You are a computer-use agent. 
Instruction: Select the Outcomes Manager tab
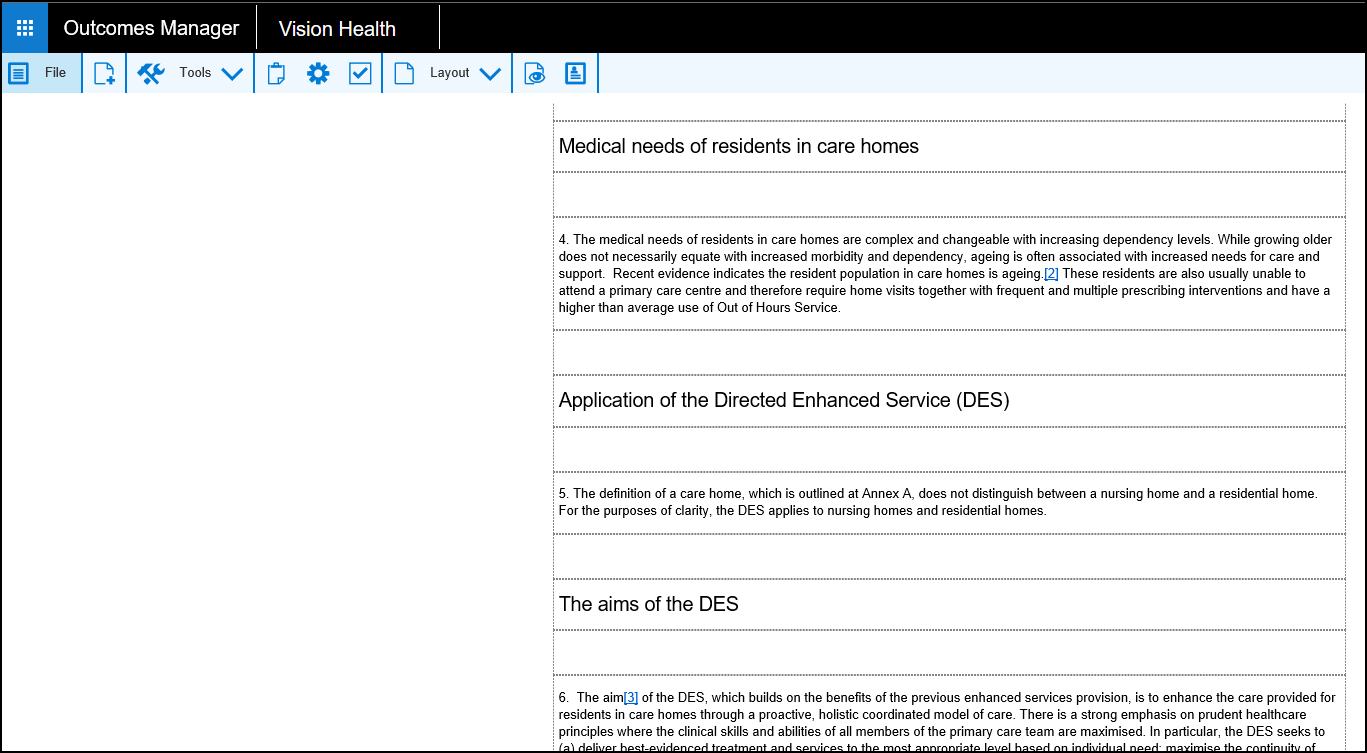[x=151, y=28]
